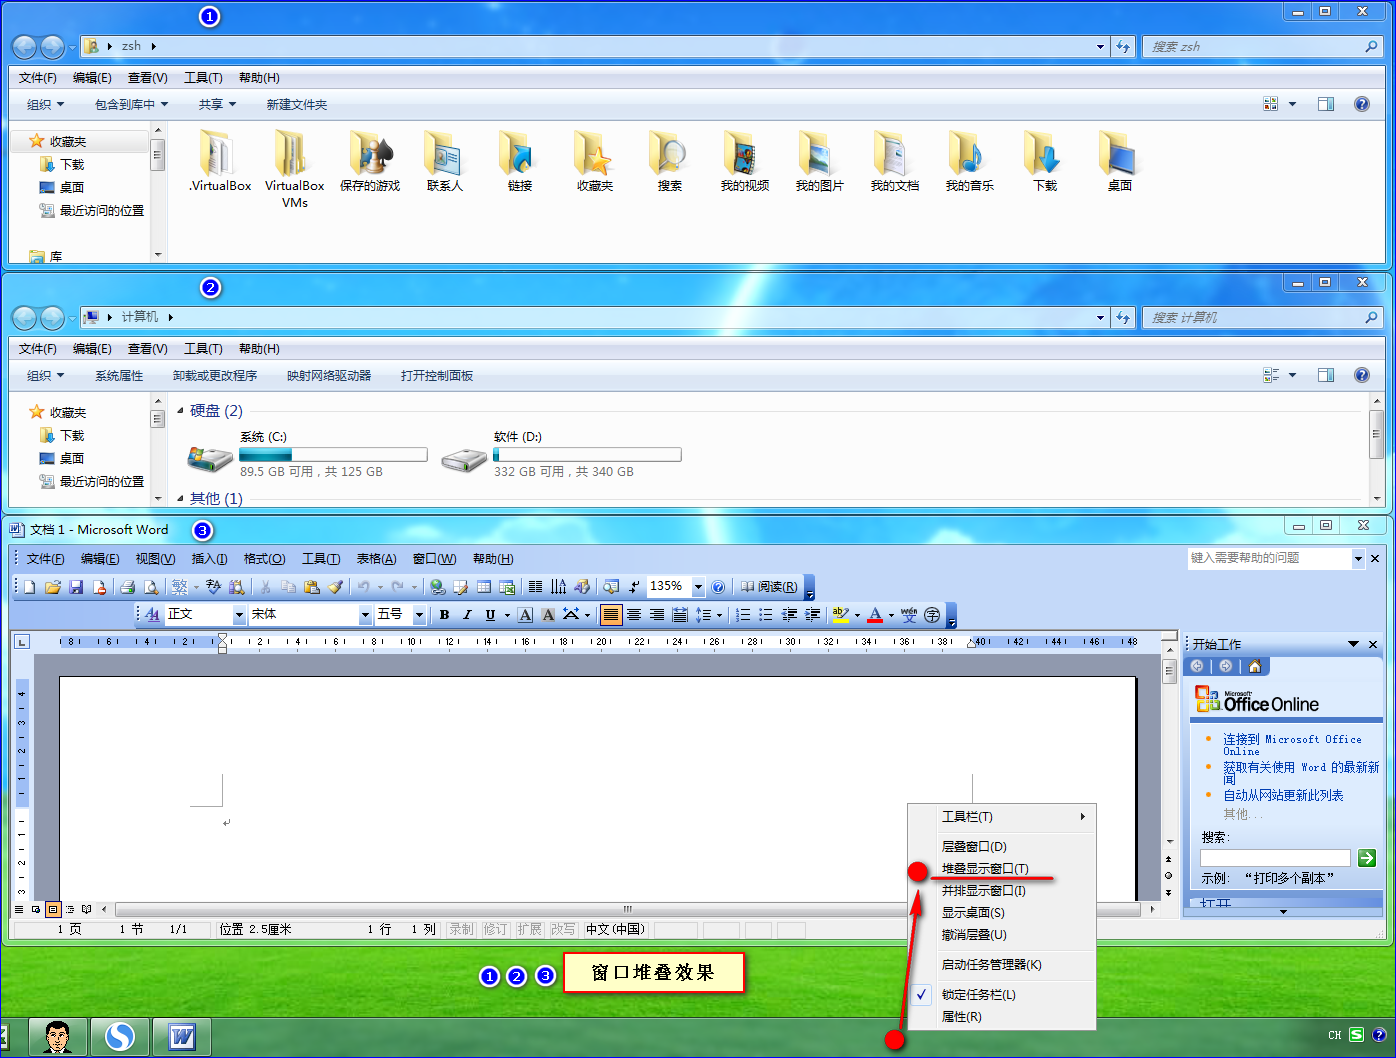Open the style dropdown showing 正文
Screen dimensions: 1396x1058
pyautogui.click(x=240, y=614)
